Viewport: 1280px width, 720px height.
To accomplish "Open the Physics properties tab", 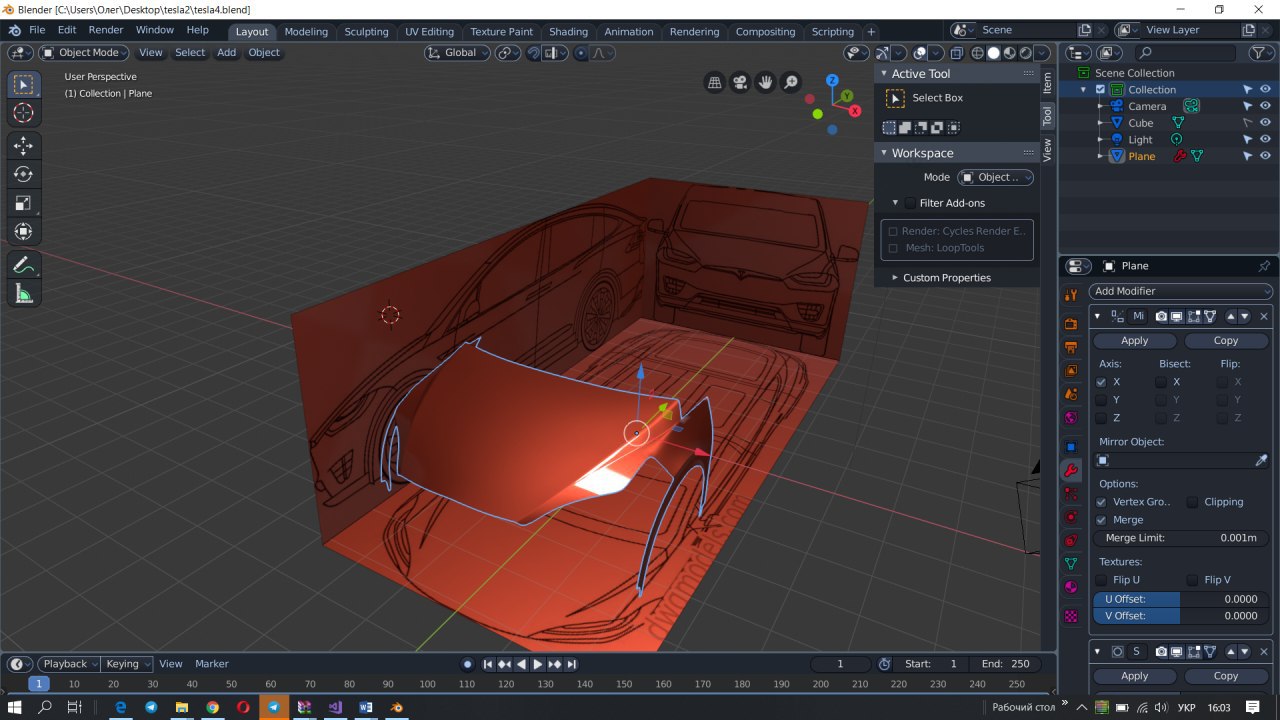I will [1071, 517].
